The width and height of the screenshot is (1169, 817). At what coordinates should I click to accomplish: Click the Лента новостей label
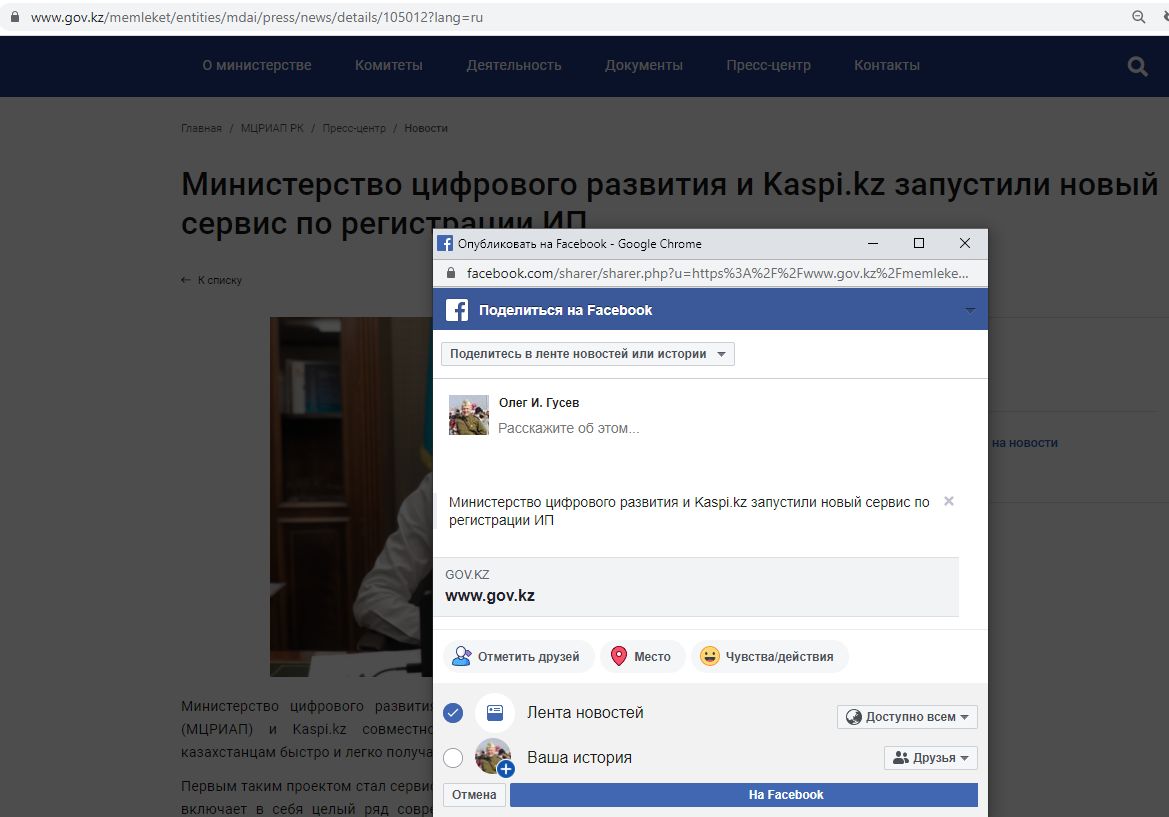[x=585, y=713]
